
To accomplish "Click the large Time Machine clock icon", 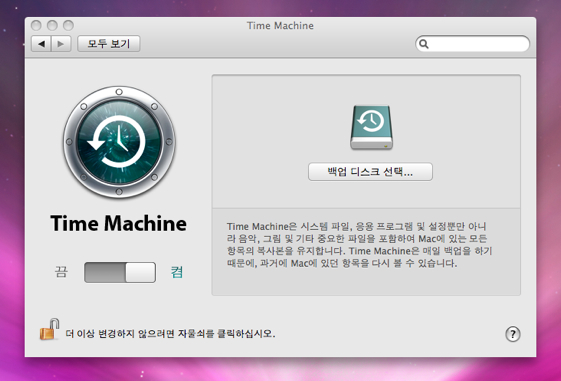I will click(119, 142).
